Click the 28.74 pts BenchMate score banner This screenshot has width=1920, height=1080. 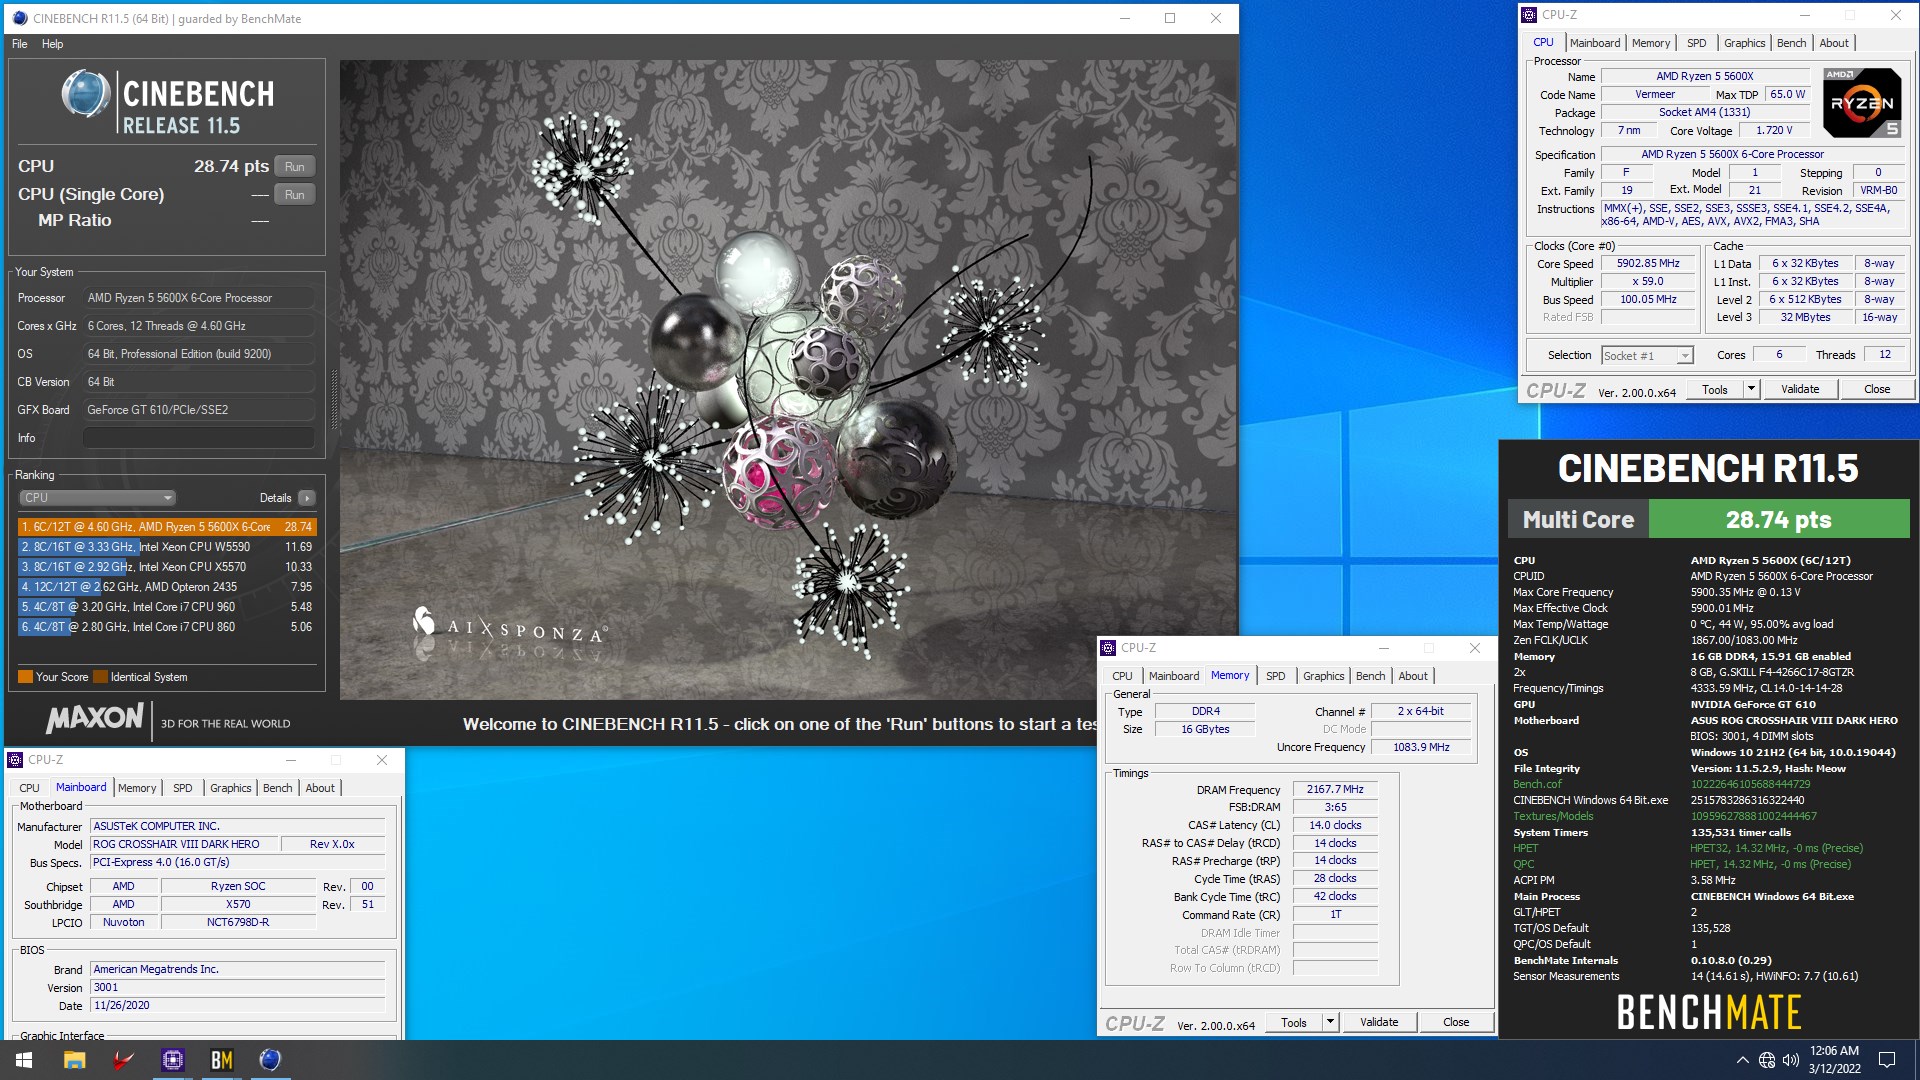tap(1778, 519)
